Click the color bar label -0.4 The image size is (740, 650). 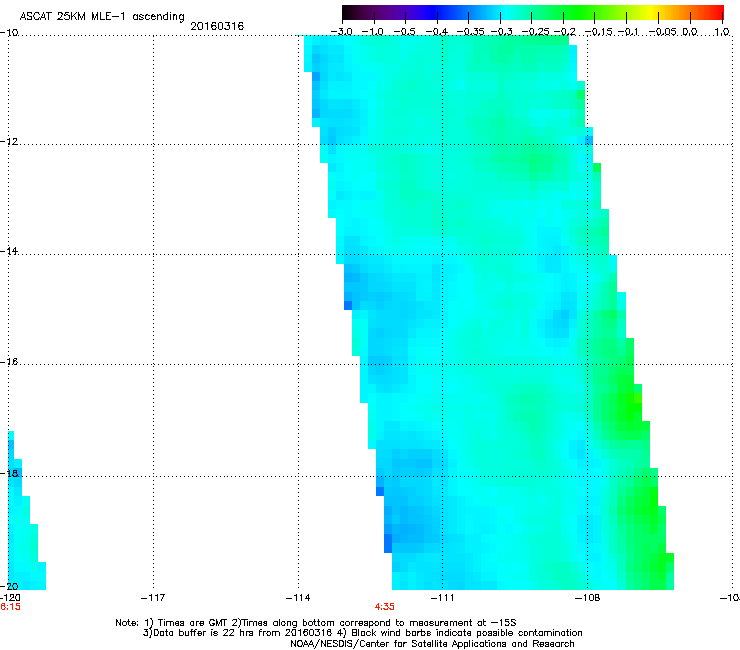point(436,32)
